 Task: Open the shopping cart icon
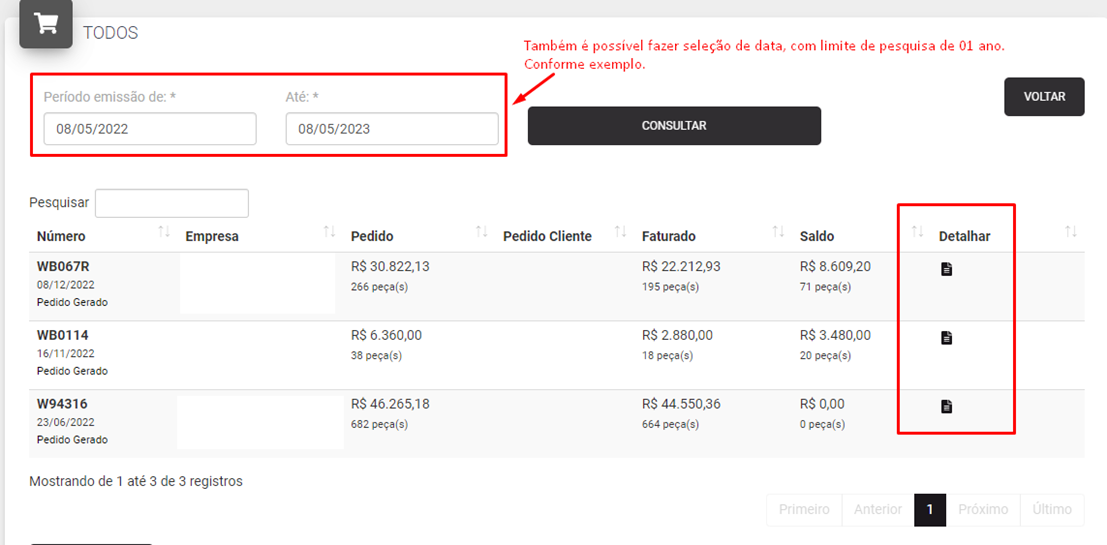pyautogui.click(x=46, y=24)
